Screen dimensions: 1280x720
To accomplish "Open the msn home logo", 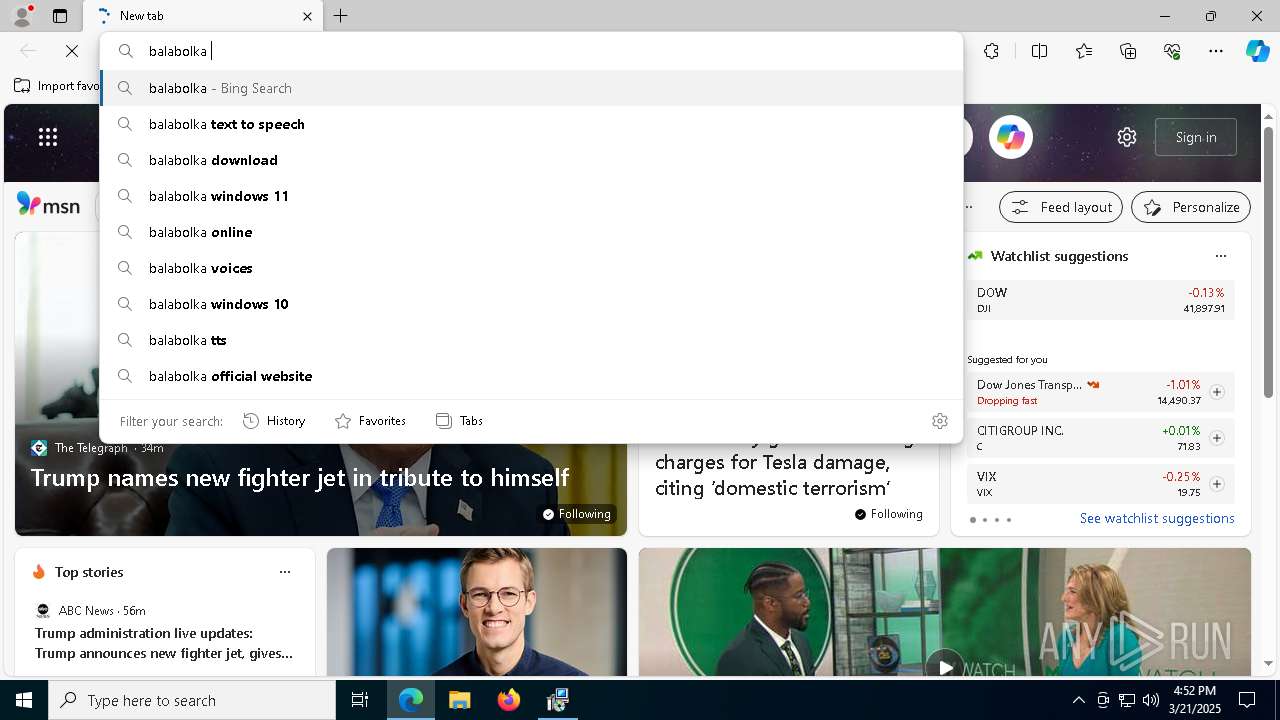I will [x=48, y=205].
